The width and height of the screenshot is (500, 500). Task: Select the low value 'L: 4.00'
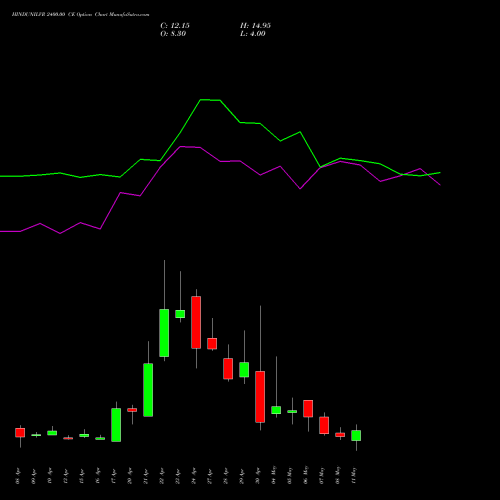(253, 34)
